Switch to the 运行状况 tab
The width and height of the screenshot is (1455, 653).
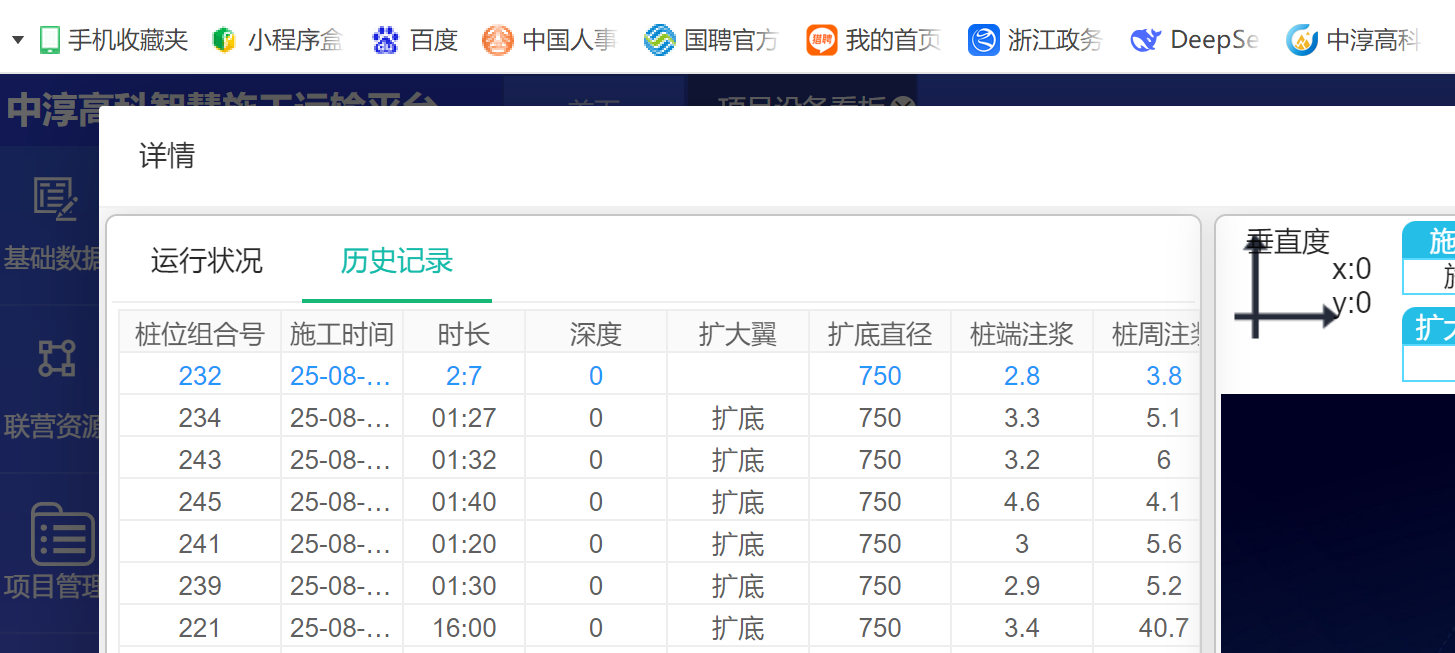(x=206, y=261)
